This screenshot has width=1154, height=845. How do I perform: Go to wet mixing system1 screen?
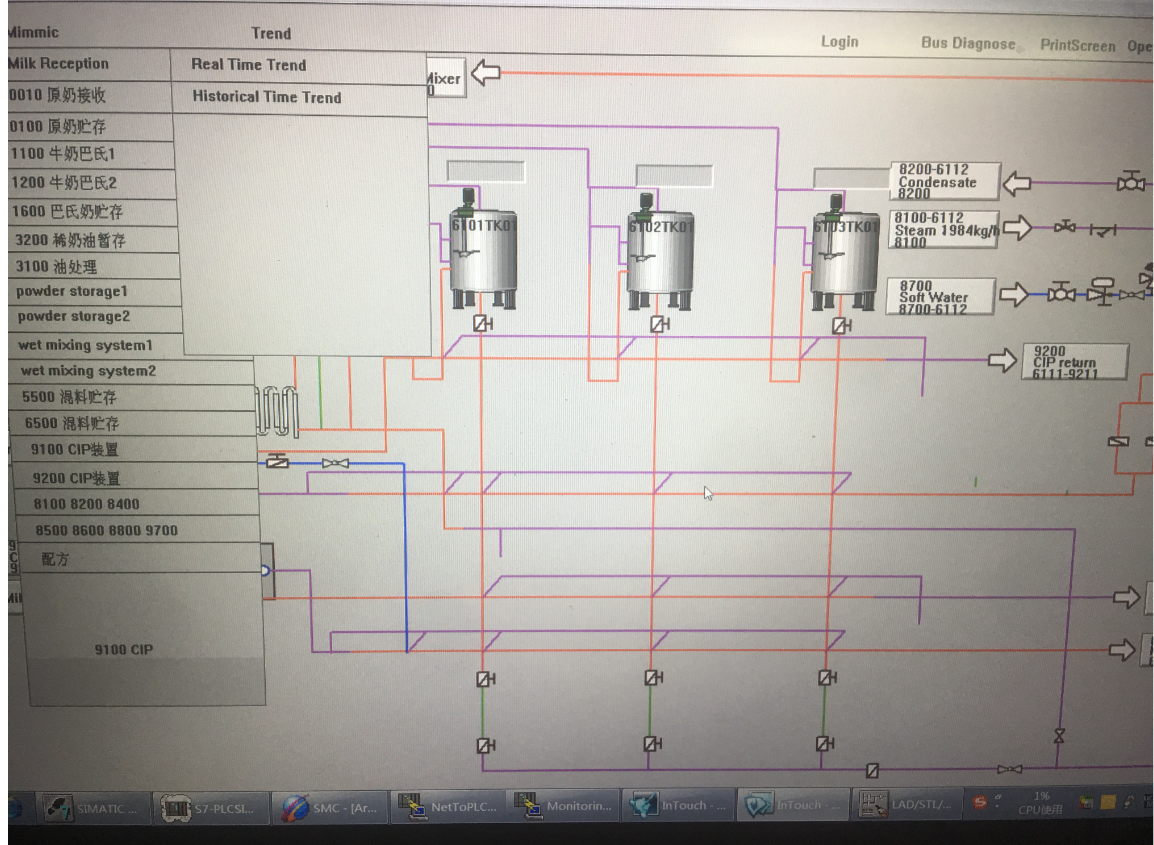[86, 345]
